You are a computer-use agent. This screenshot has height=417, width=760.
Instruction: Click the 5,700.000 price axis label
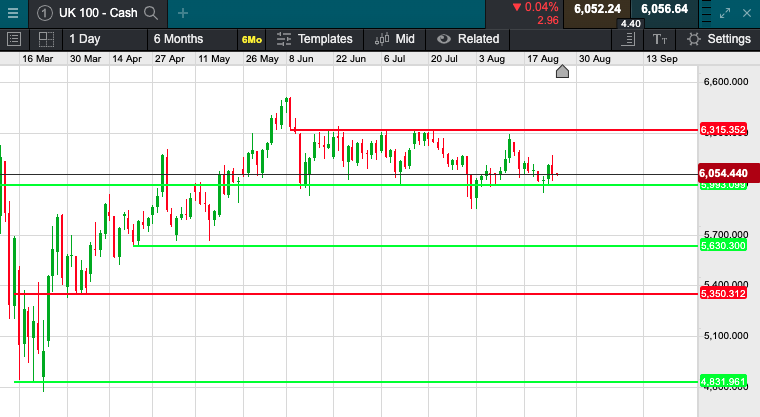coord(726,235)
